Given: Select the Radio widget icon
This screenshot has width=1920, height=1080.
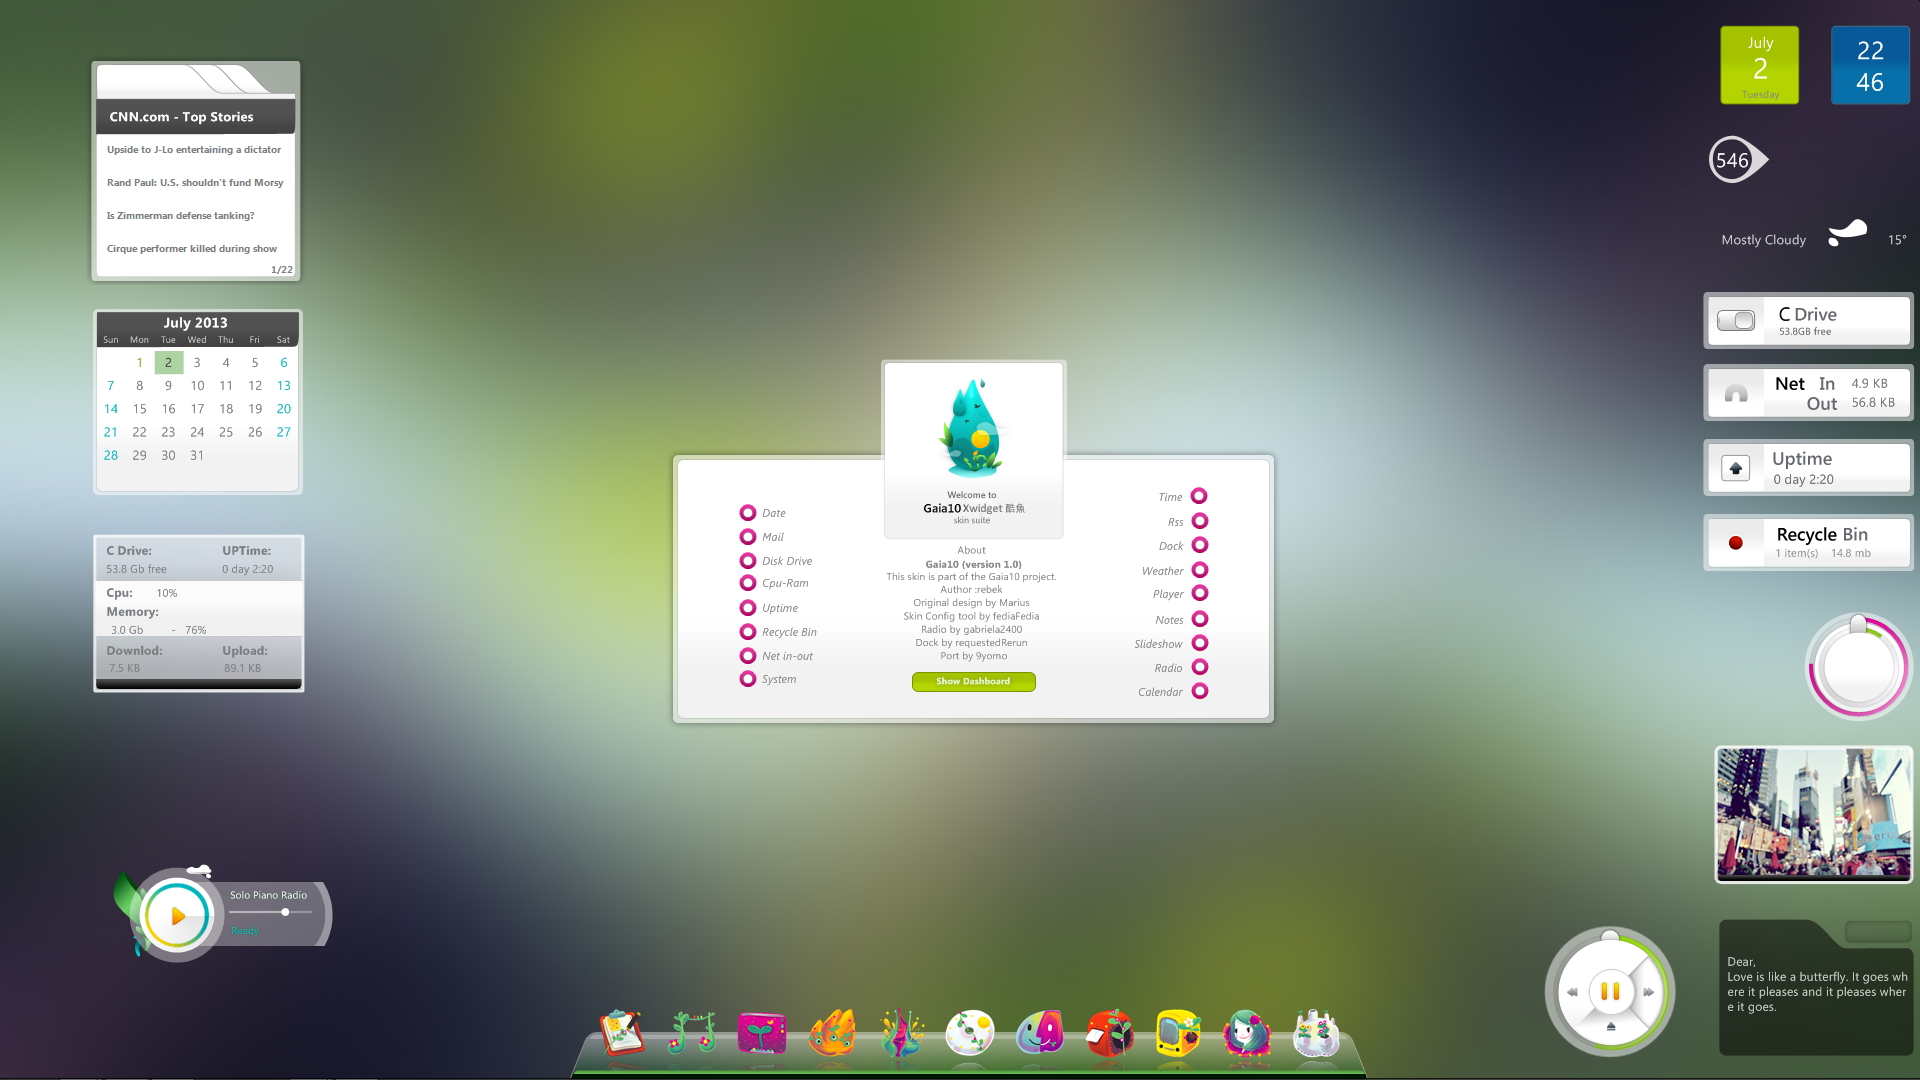Looking at the screenshot, I should (x=1200, y=667).
